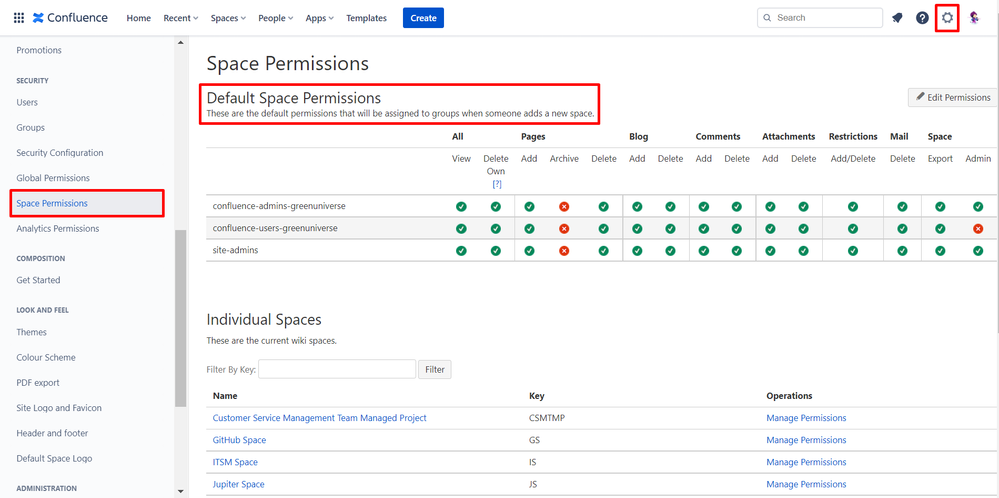Open Users in Security sidebar
The image size is (999, 498).
point(27,102)
